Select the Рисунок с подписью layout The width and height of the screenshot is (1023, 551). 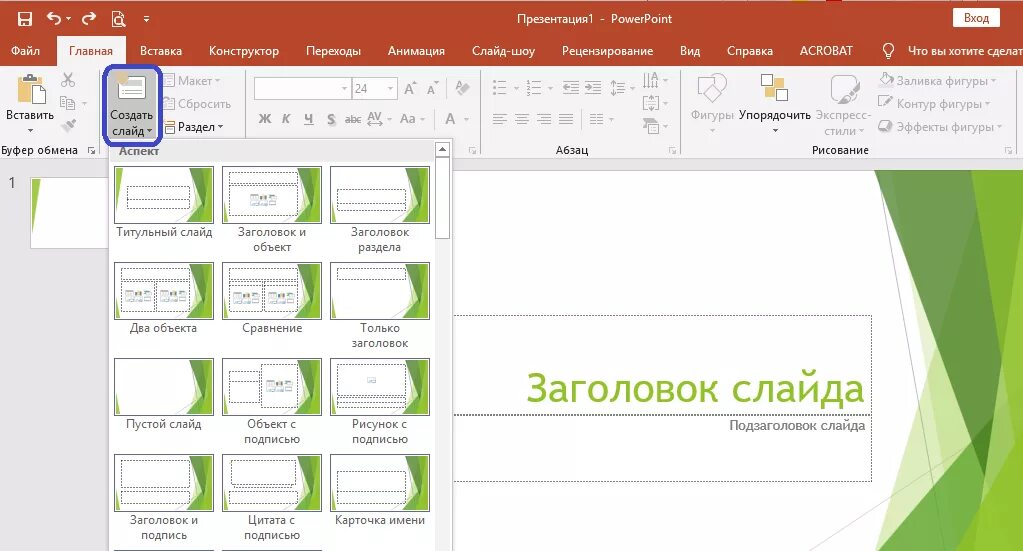pos(380,401)
